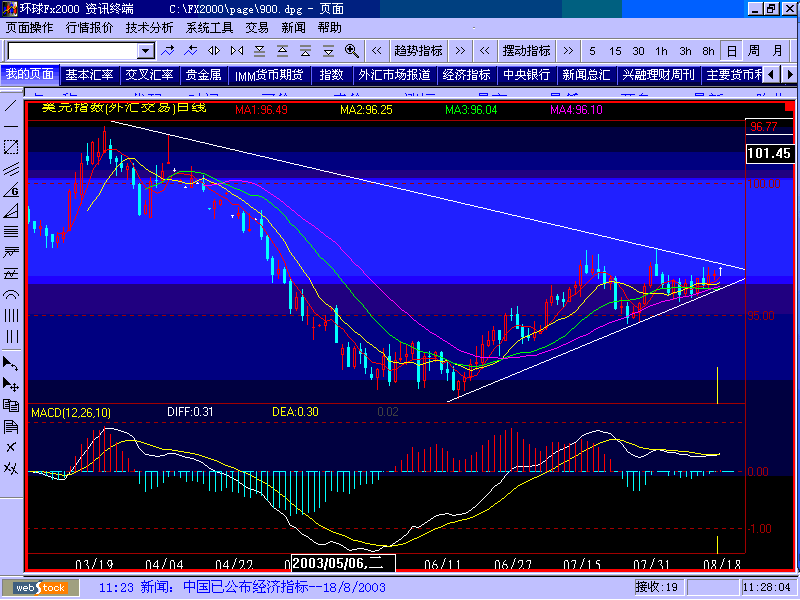Click the horizontal compress bowtie icon
800x600 pixels.
[x=237, y=51]
